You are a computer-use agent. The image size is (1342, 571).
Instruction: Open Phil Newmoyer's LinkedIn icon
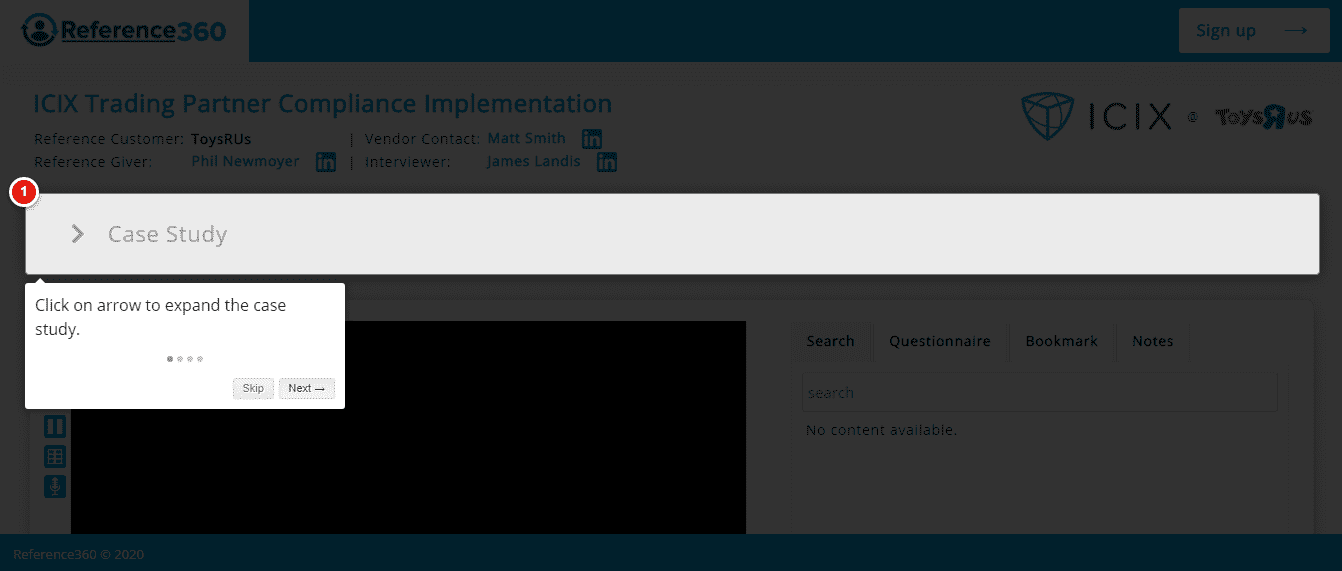(326, 162)
